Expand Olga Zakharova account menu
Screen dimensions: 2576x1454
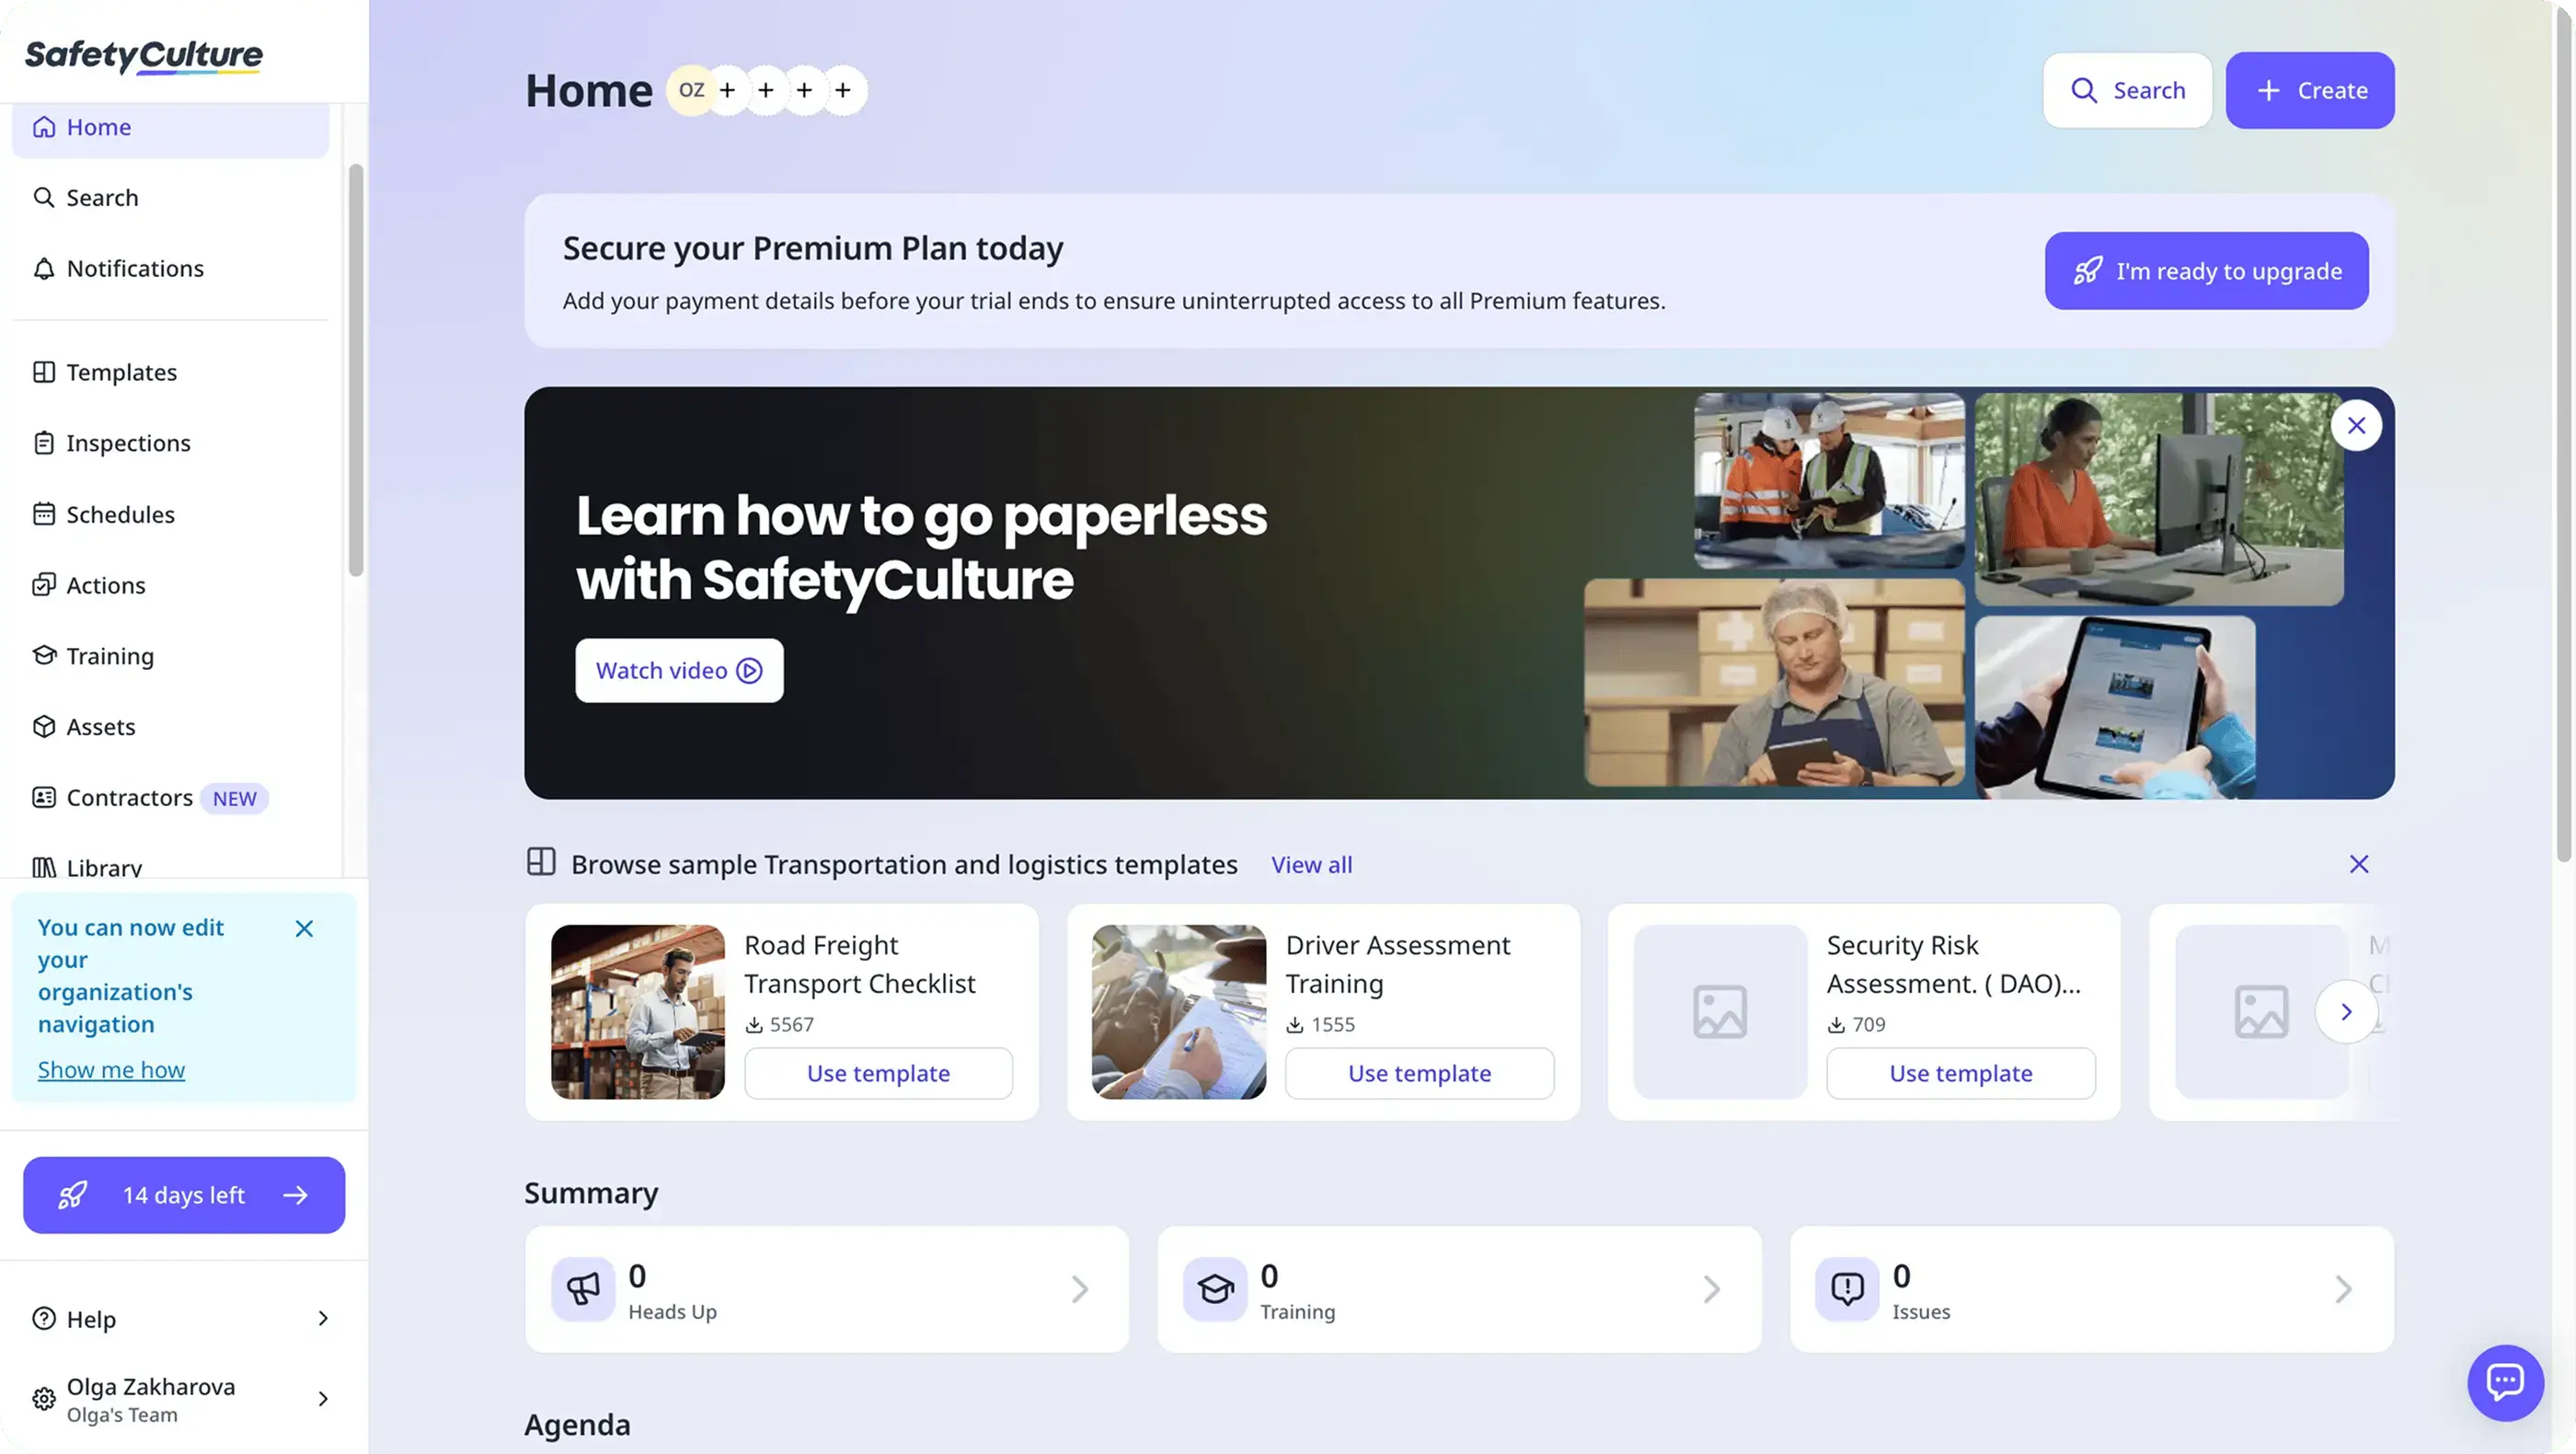(x=322, y=1399)
